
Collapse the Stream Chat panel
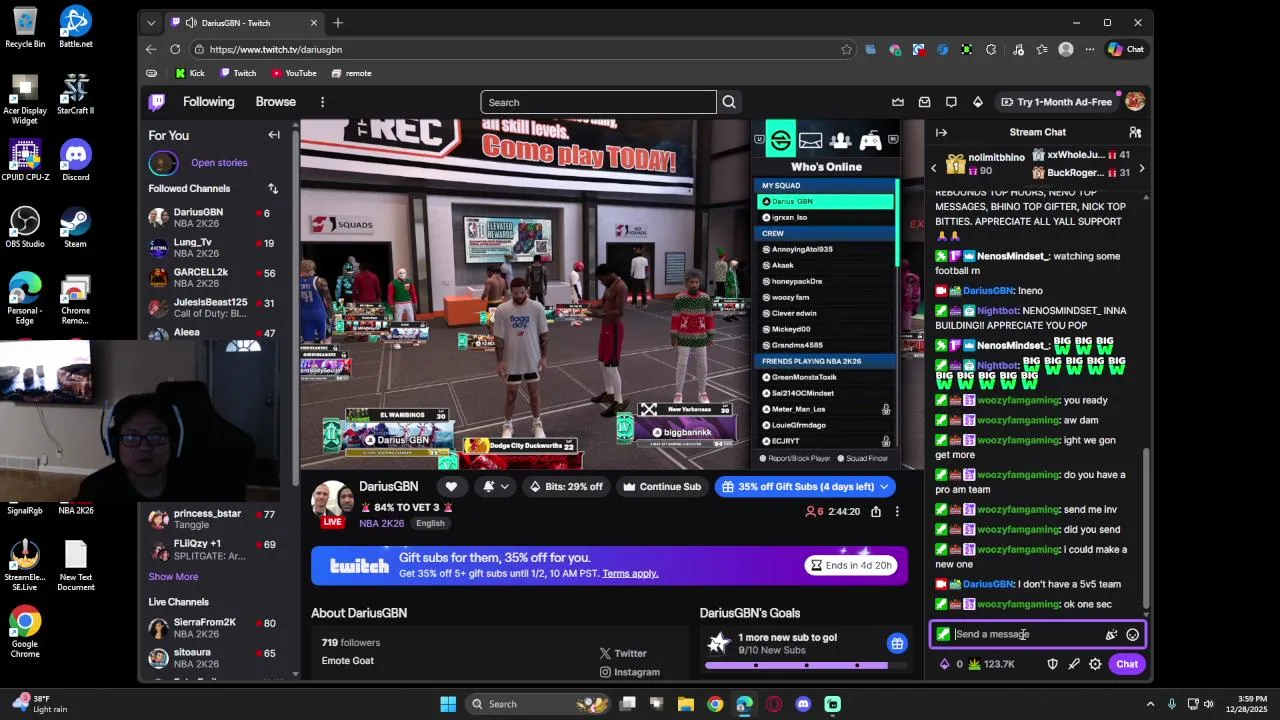[x=941, y=132]
